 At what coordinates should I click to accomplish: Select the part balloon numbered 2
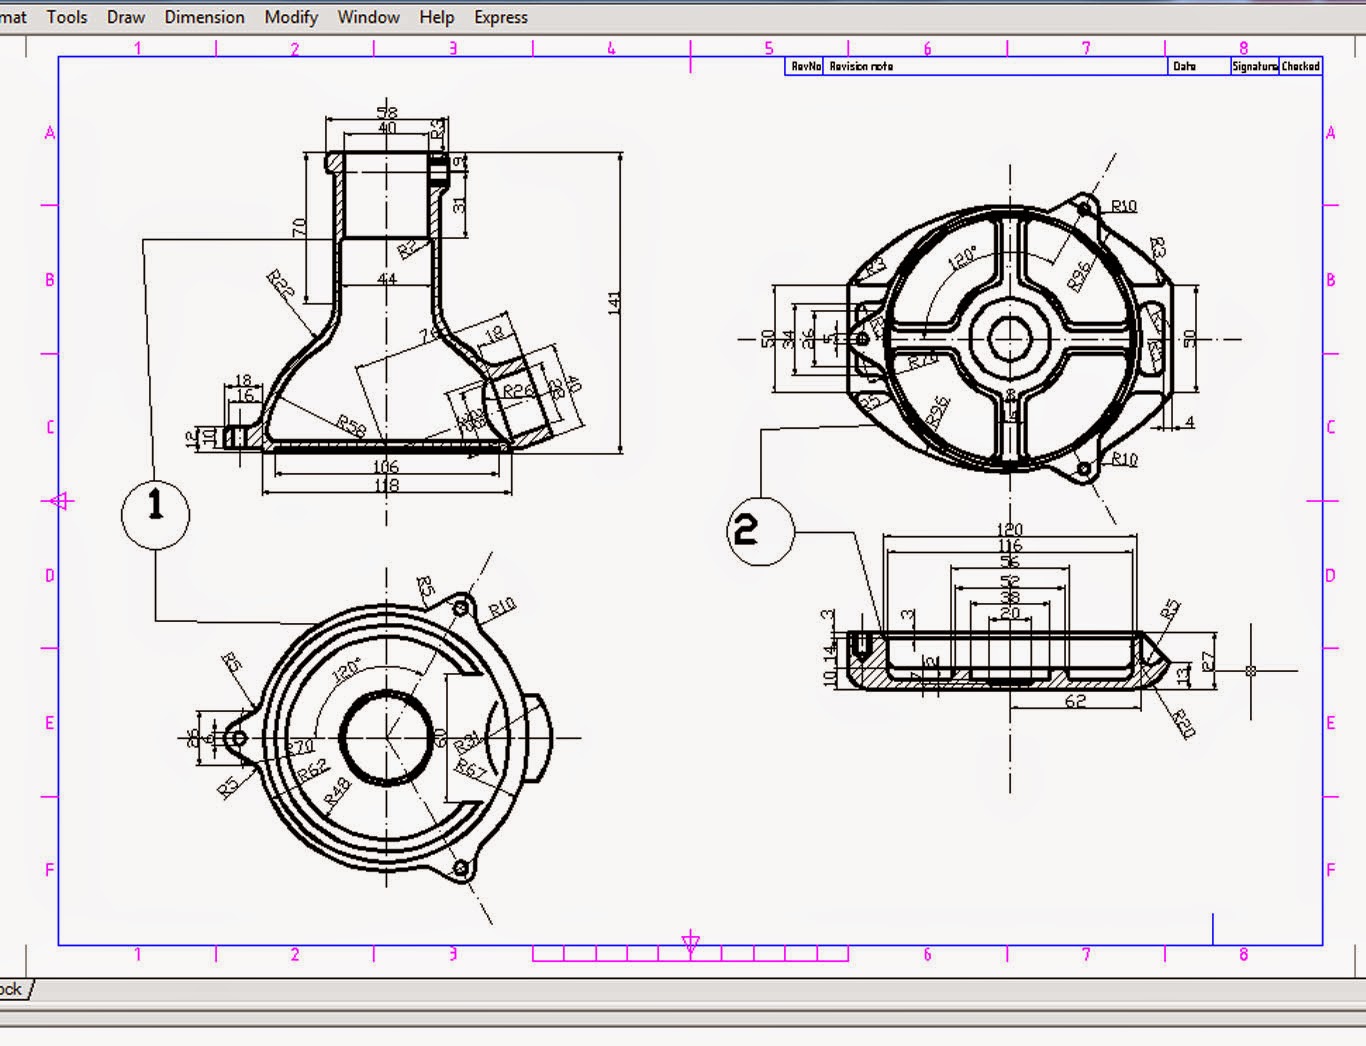point(760,530)
